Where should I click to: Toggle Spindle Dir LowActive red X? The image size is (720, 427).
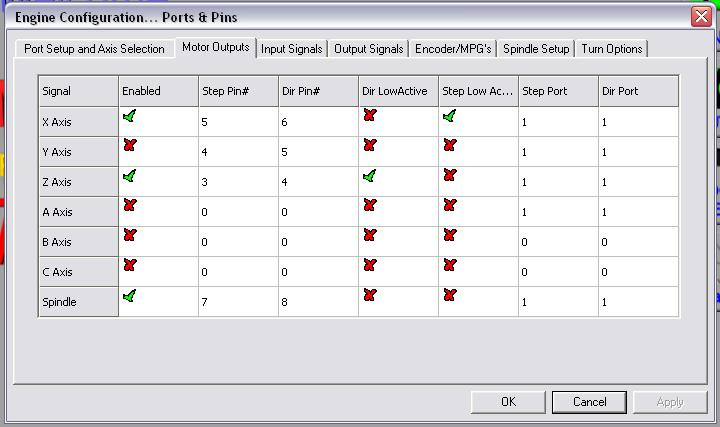pos(369,296)
